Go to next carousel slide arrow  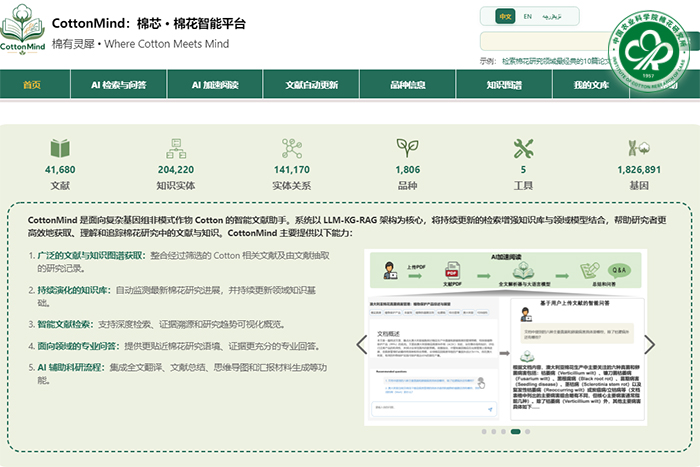coord(650,344)
